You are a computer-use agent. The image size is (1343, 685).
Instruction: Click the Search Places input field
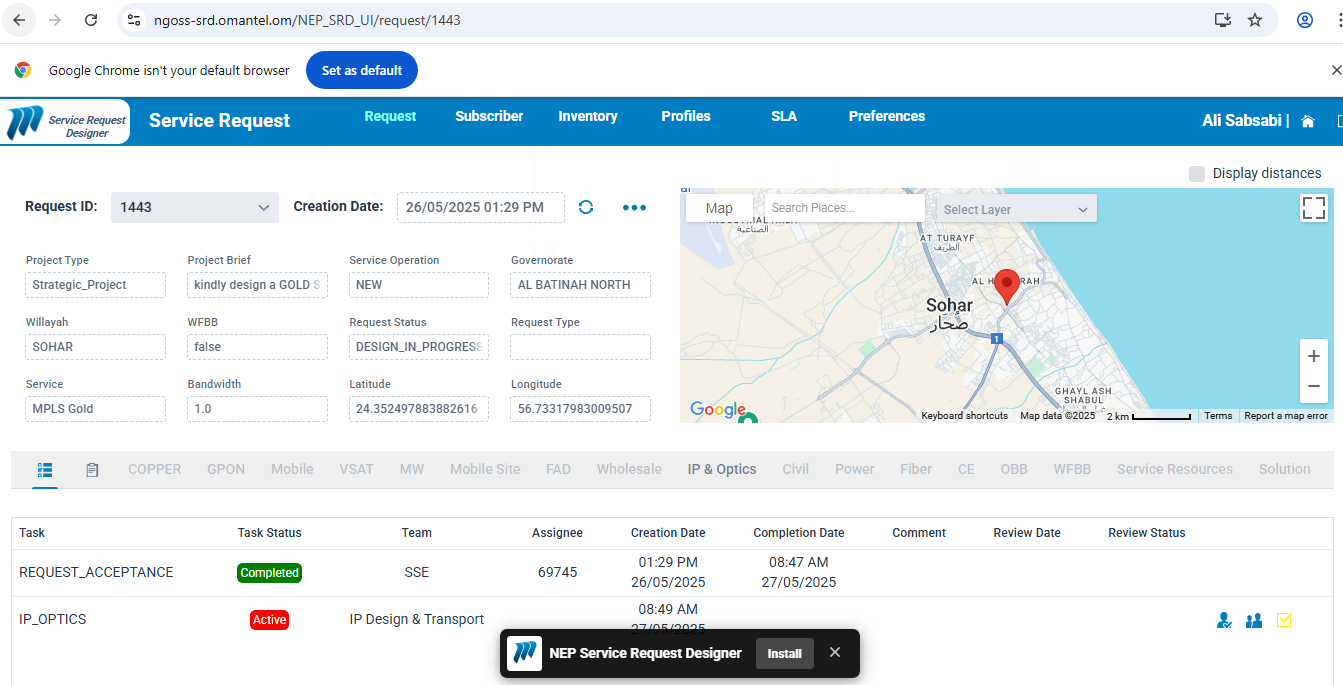844,208
